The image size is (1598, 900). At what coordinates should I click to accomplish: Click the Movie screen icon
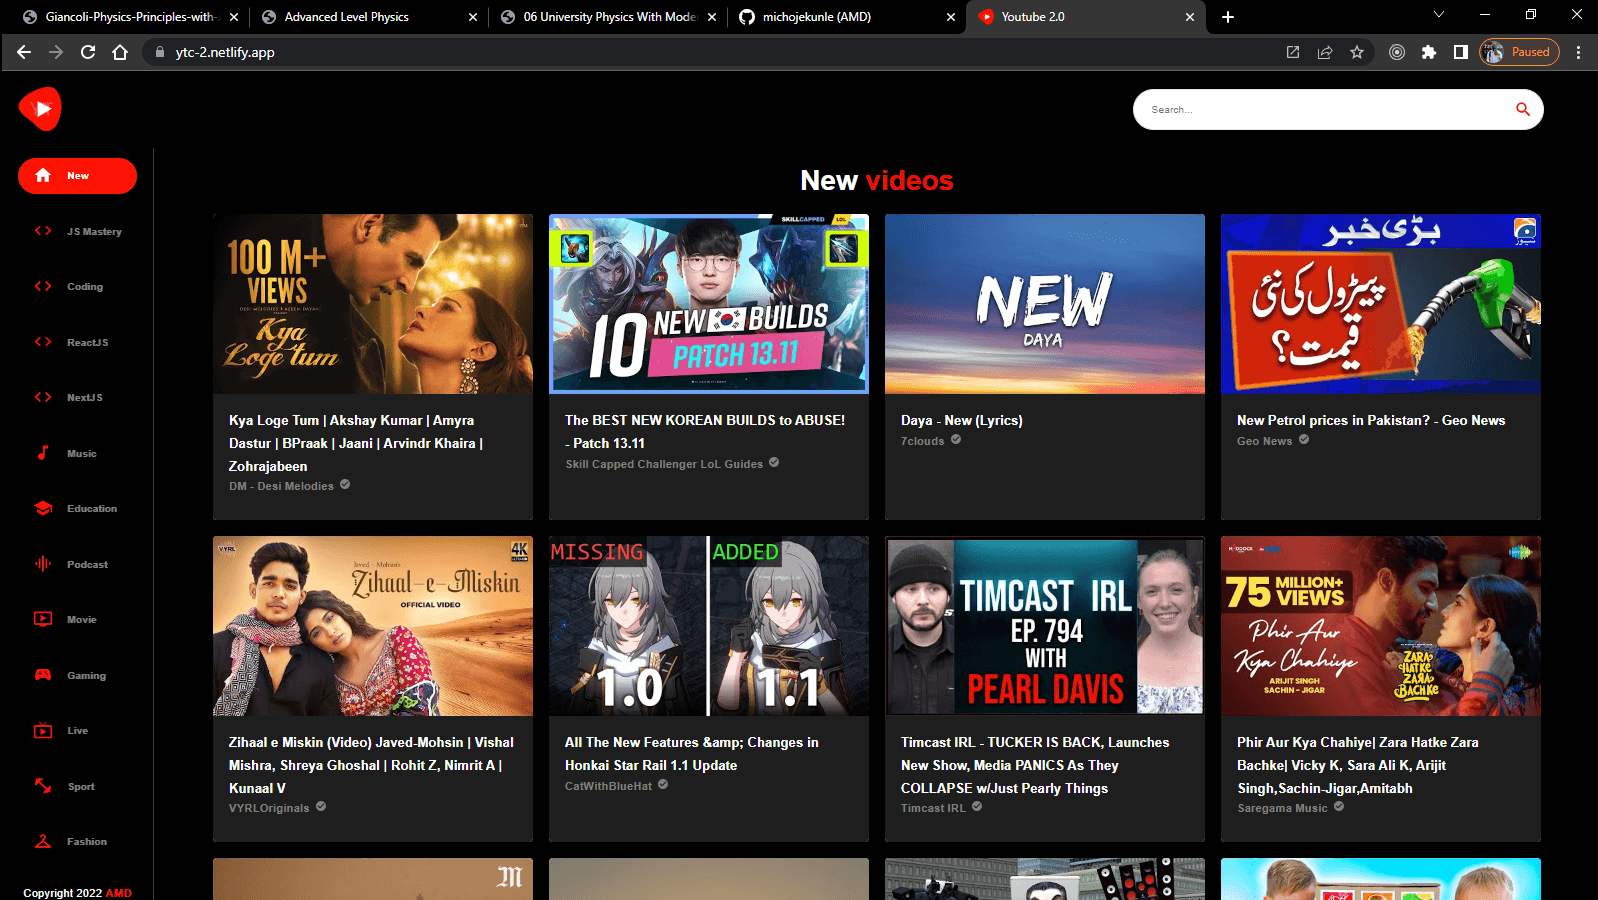(x=43, y=619)
